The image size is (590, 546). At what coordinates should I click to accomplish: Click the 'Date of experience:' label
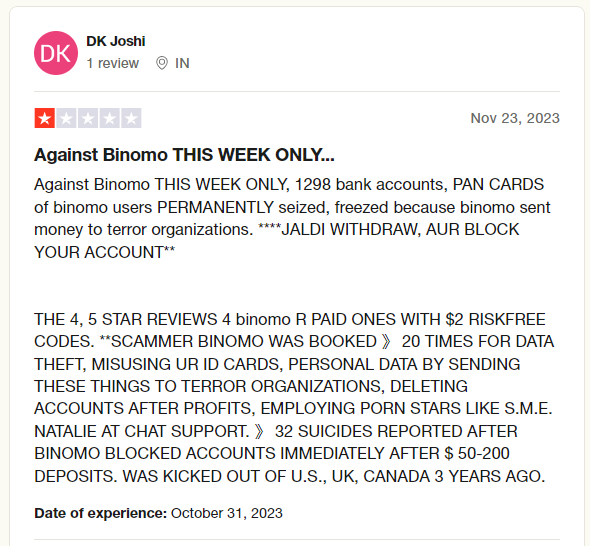(x=100, y=513)
